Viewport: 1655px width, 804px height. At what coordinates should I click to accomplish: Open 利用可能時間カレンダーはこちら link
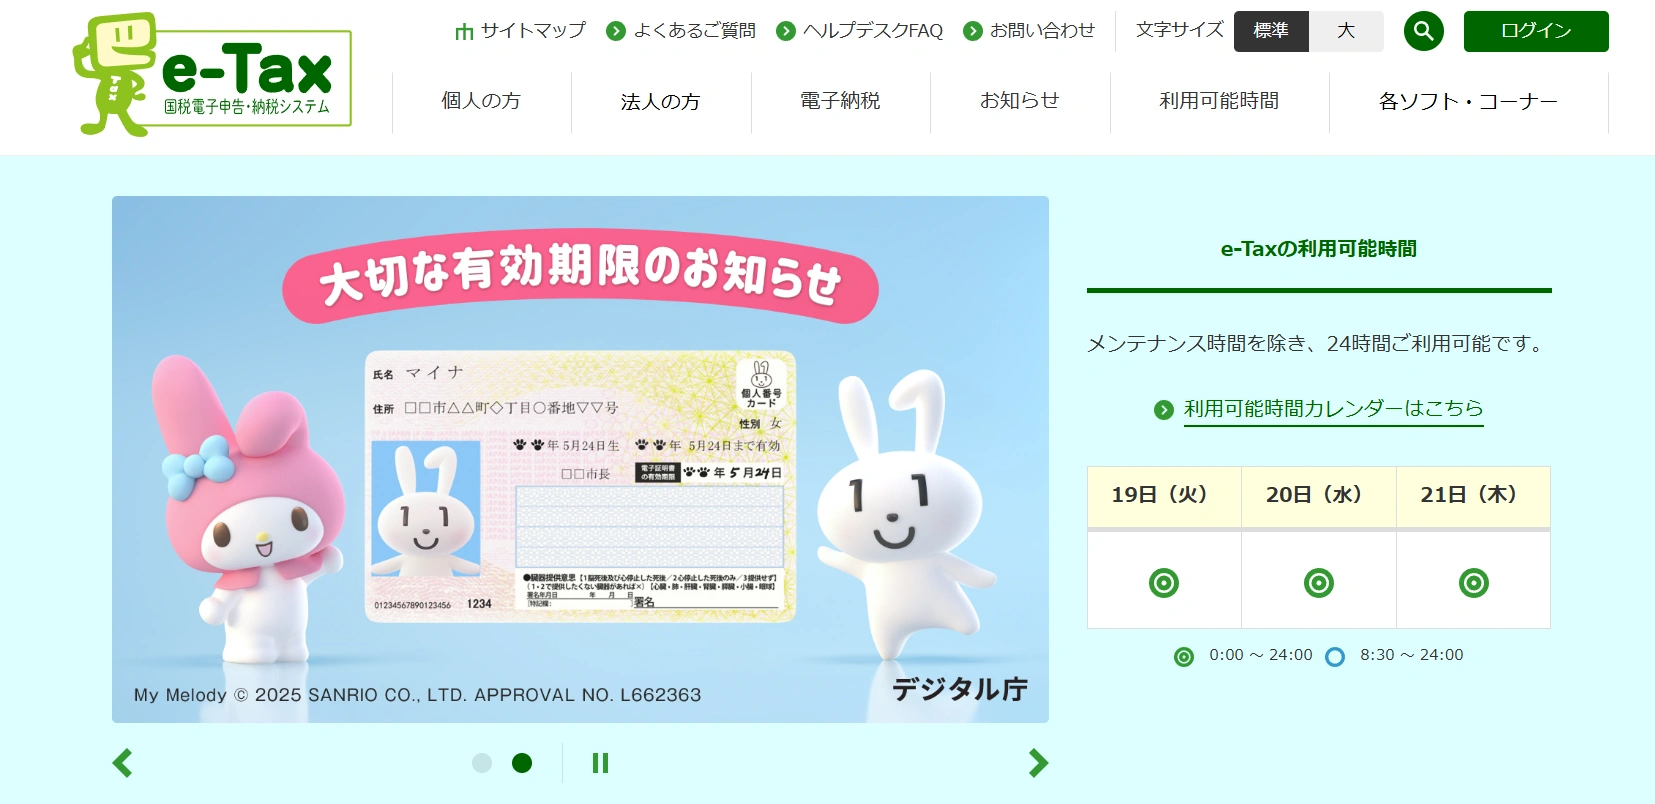point(1334,409)
